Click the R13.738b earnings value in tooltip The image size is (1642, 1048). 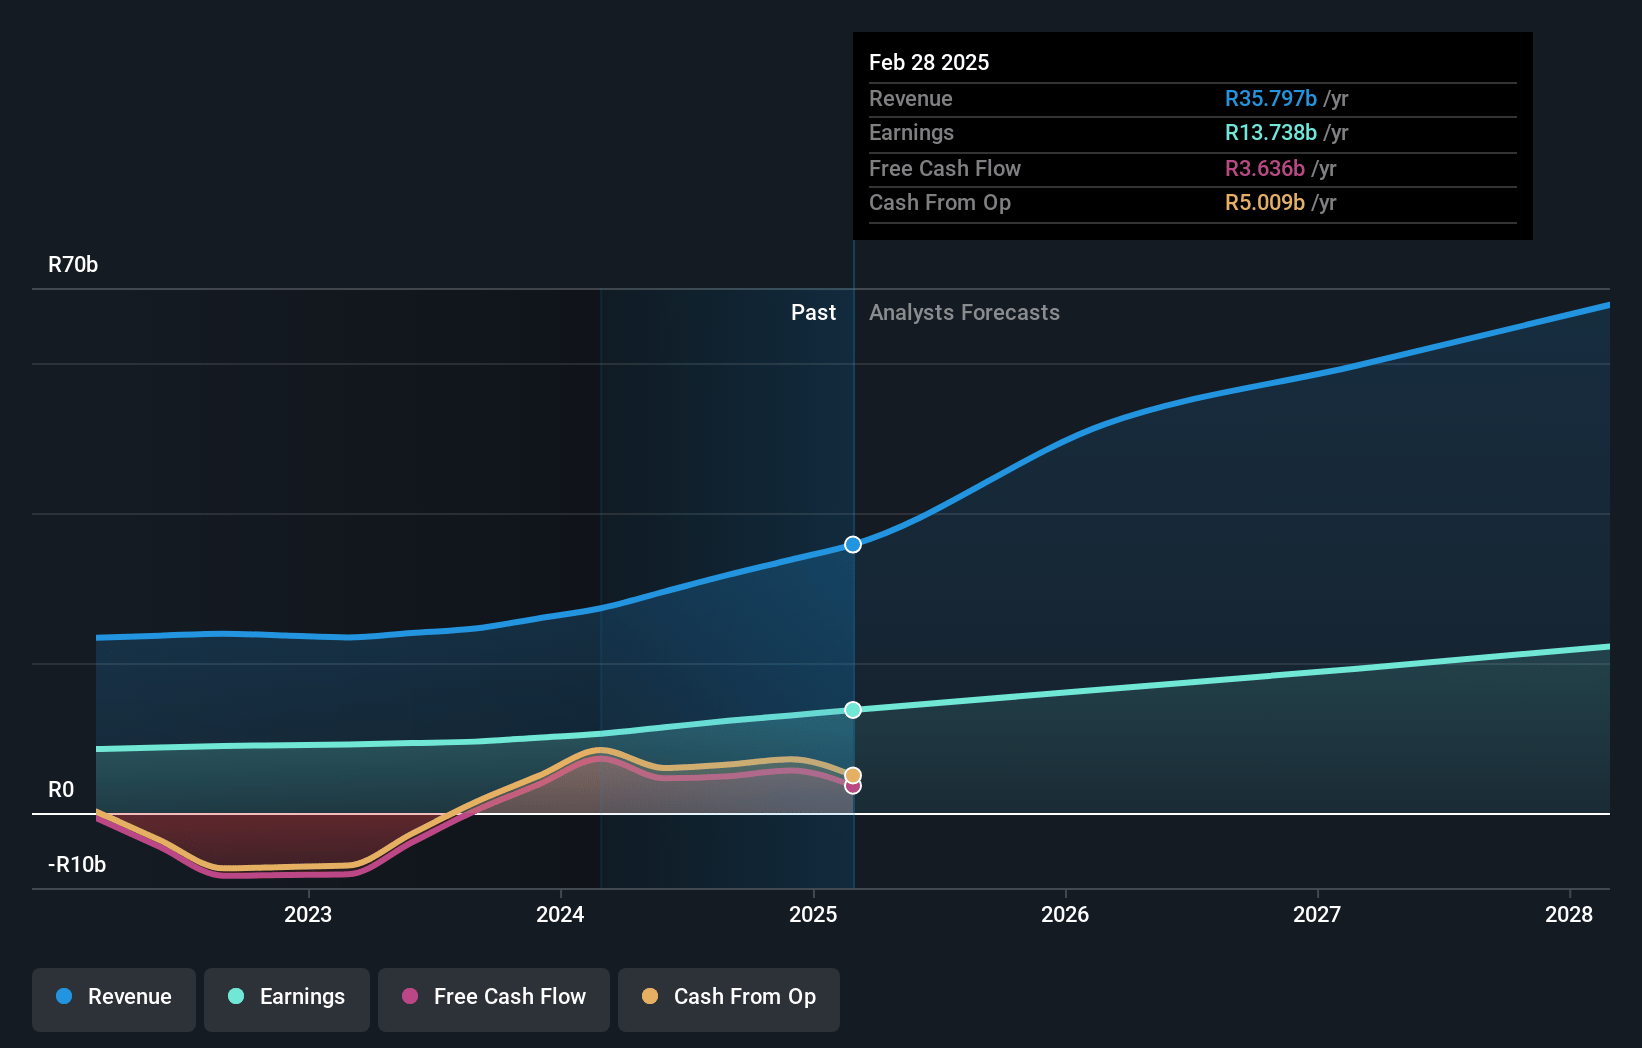point(1270,133)
